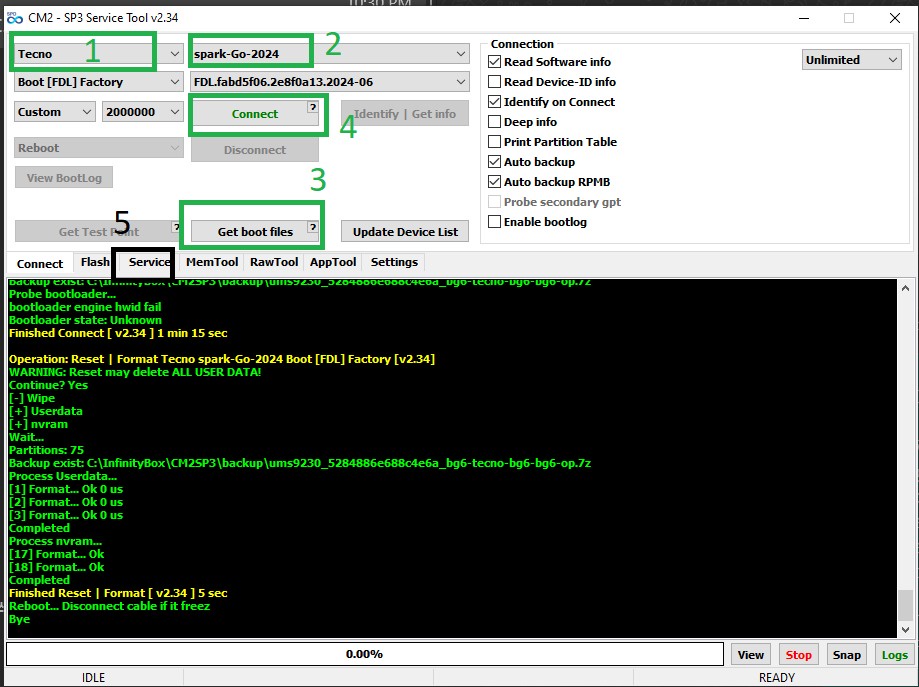This screenshot has width=919, height=687.
Task: Open the 2000000 baud rate dropdown
Action: tap(142, 112)
